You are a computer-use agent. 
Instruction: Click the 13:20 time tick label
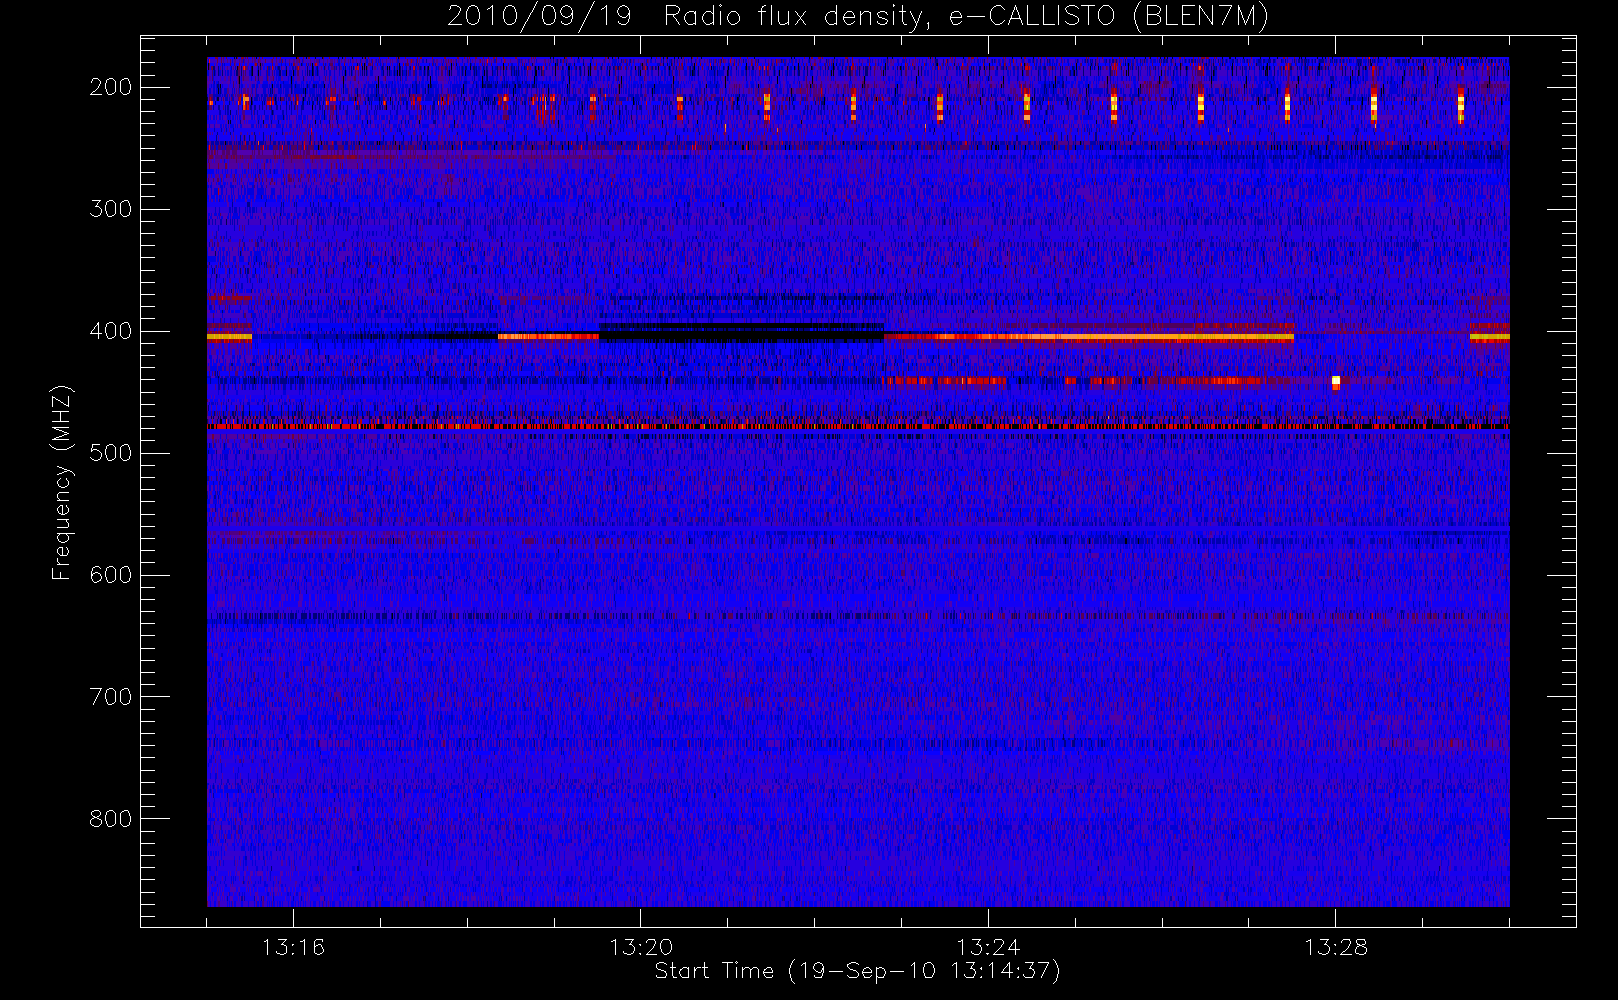(641, 947)
